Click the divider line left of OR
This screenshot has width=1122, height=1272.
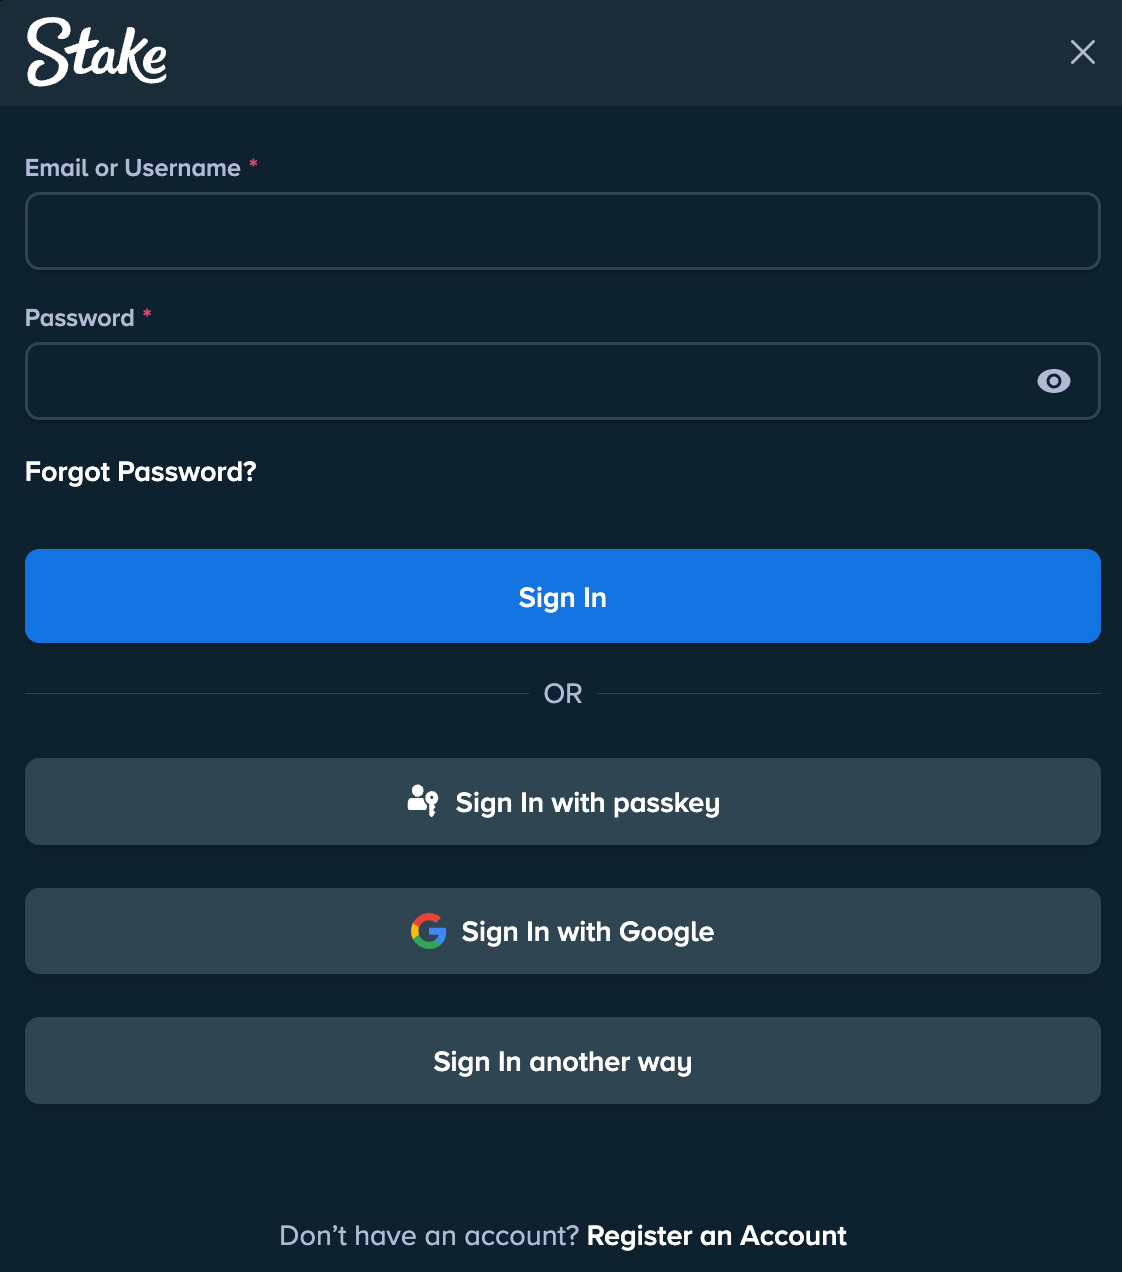(276, 693)
